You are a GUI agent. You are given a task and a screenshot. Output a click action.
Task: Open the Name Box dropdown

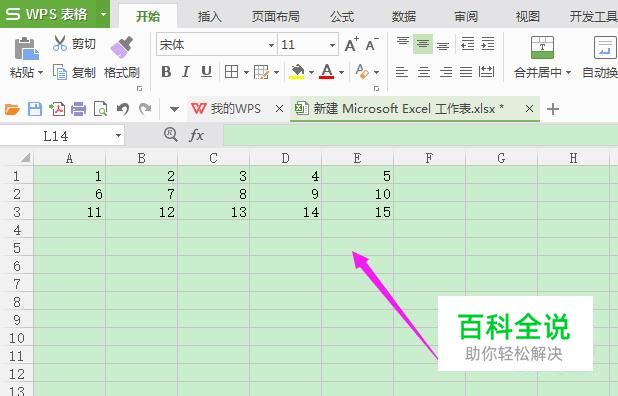tap(118, 136)
